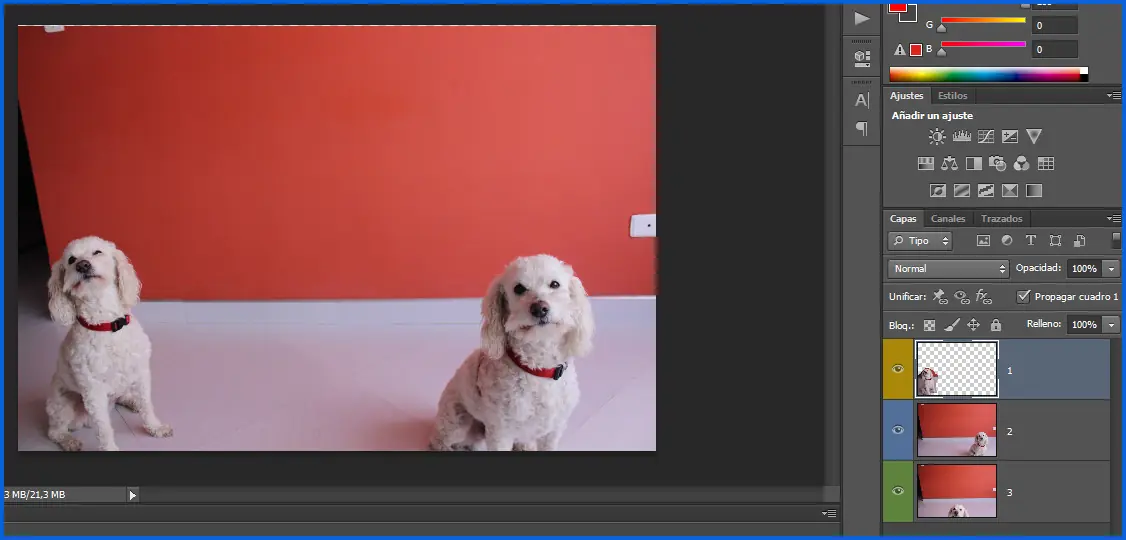
Task: Pick a color from the spectrum ramp
Action: (x=988, y=74)
